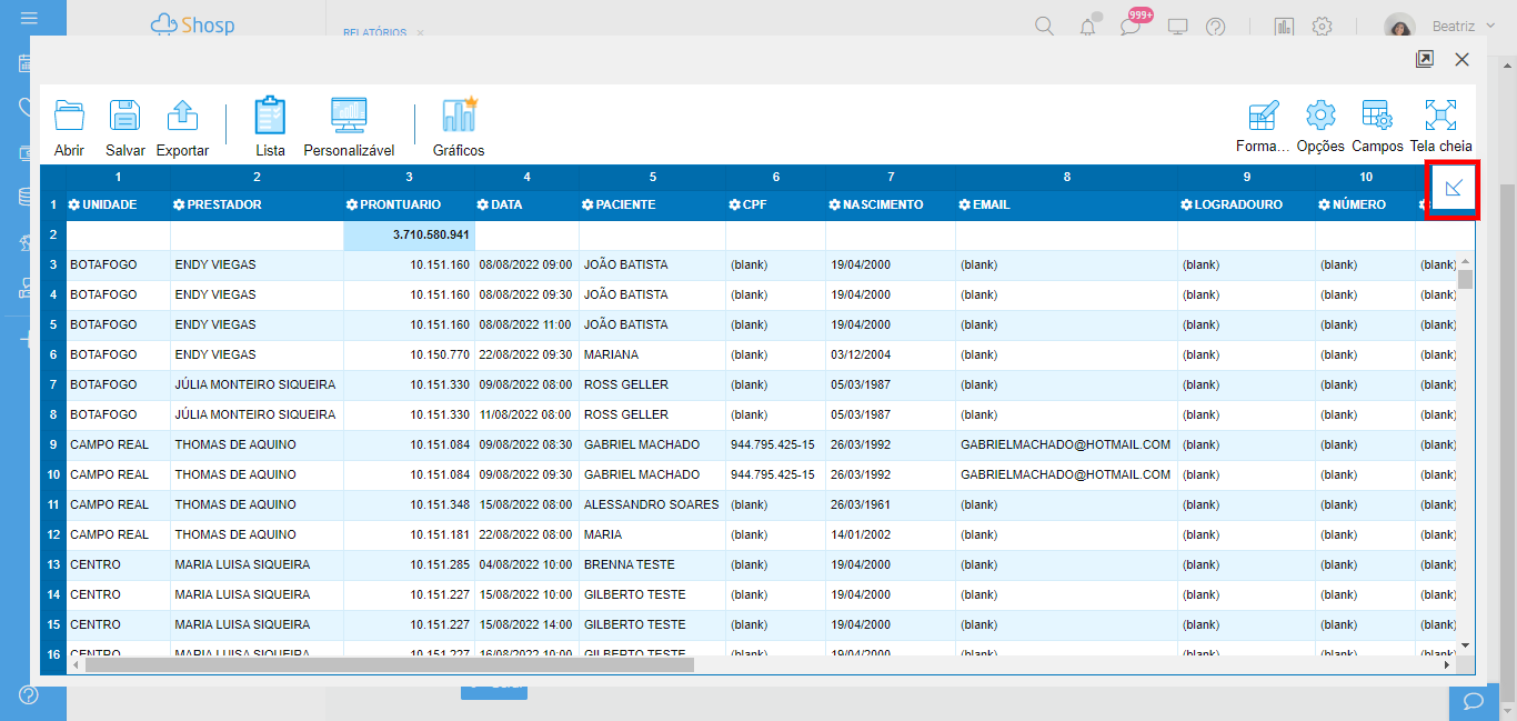Switch to Lista view
Viewport: 1517px width, 721px height.
coord(270,128)
